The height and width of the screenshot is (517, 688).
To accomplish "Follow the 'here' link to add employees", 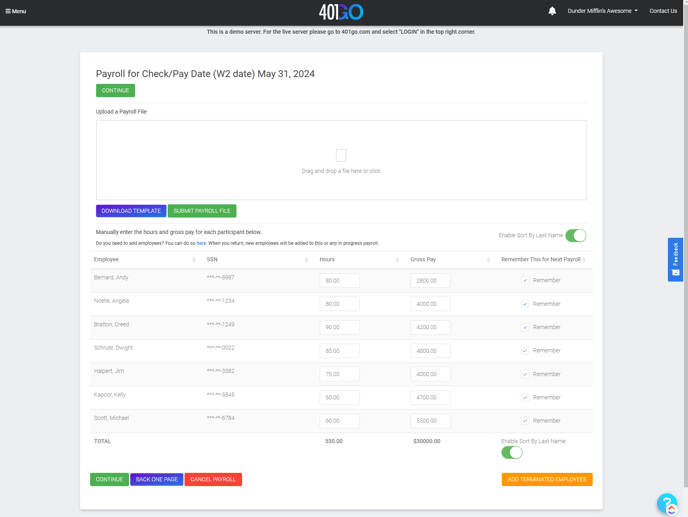I will [x=201, y=243].
